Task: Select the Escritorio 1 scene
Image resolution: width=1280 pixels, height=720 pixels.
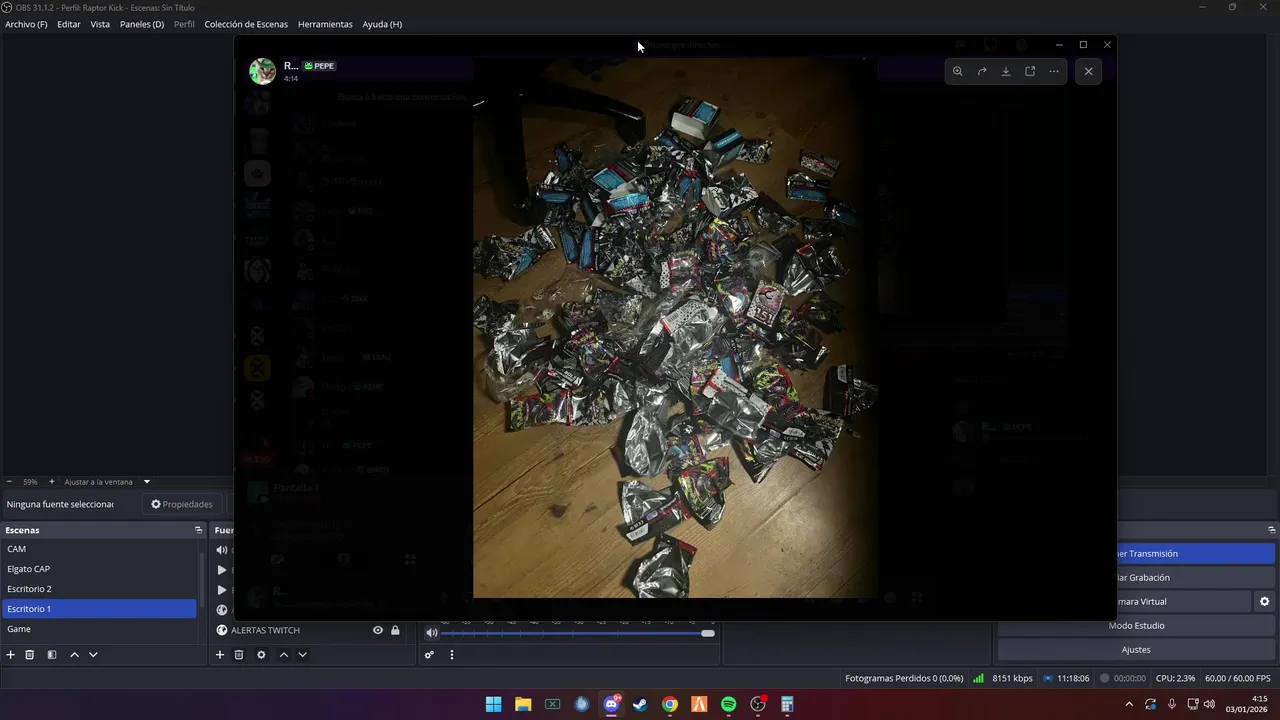Action: click(x=99, y=609)
